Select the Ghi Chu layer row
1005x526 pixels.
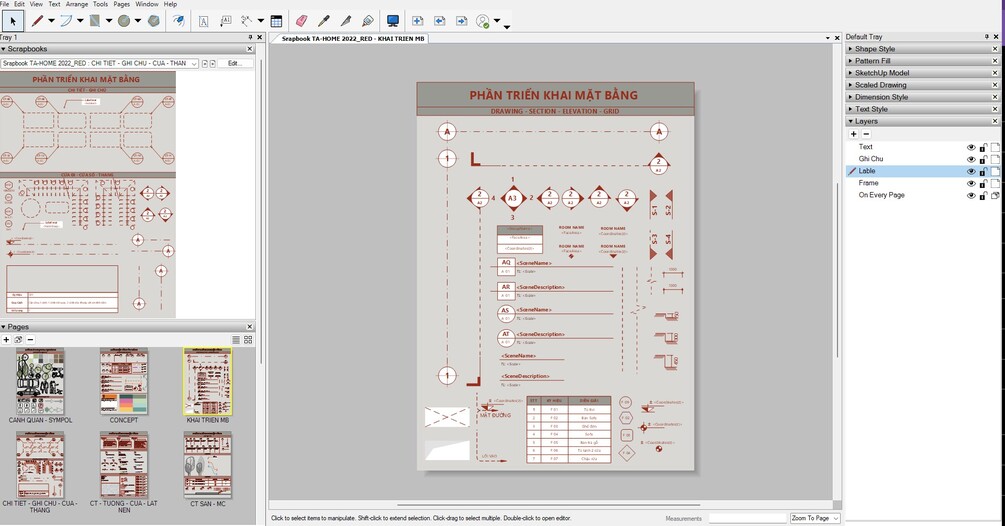click(923, 159)
